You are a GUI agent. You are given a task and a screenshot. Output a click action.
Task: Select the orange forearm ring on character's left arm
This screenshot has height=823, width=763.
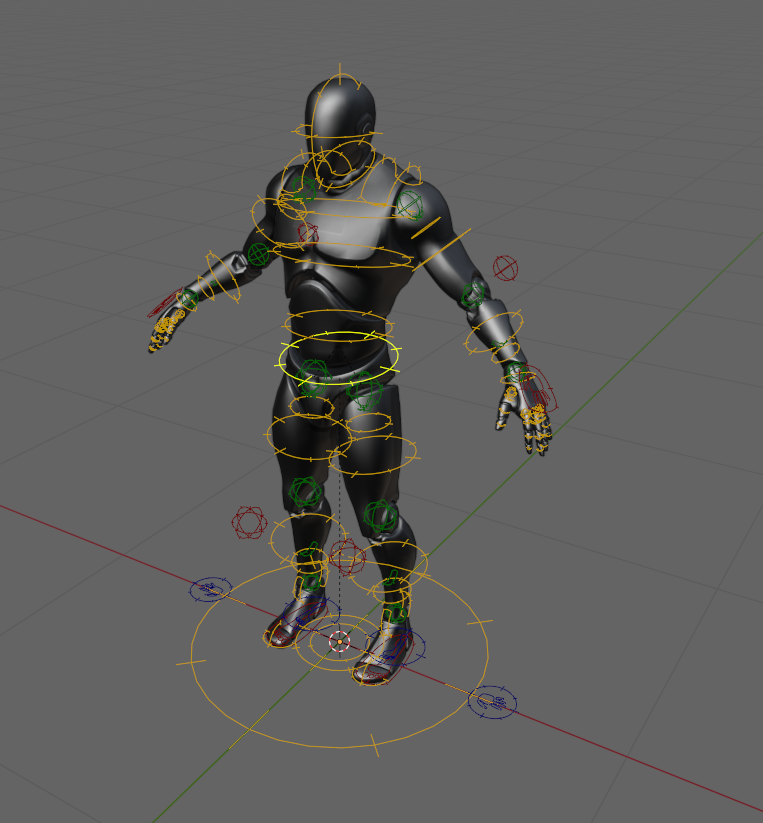pos(494,330)
